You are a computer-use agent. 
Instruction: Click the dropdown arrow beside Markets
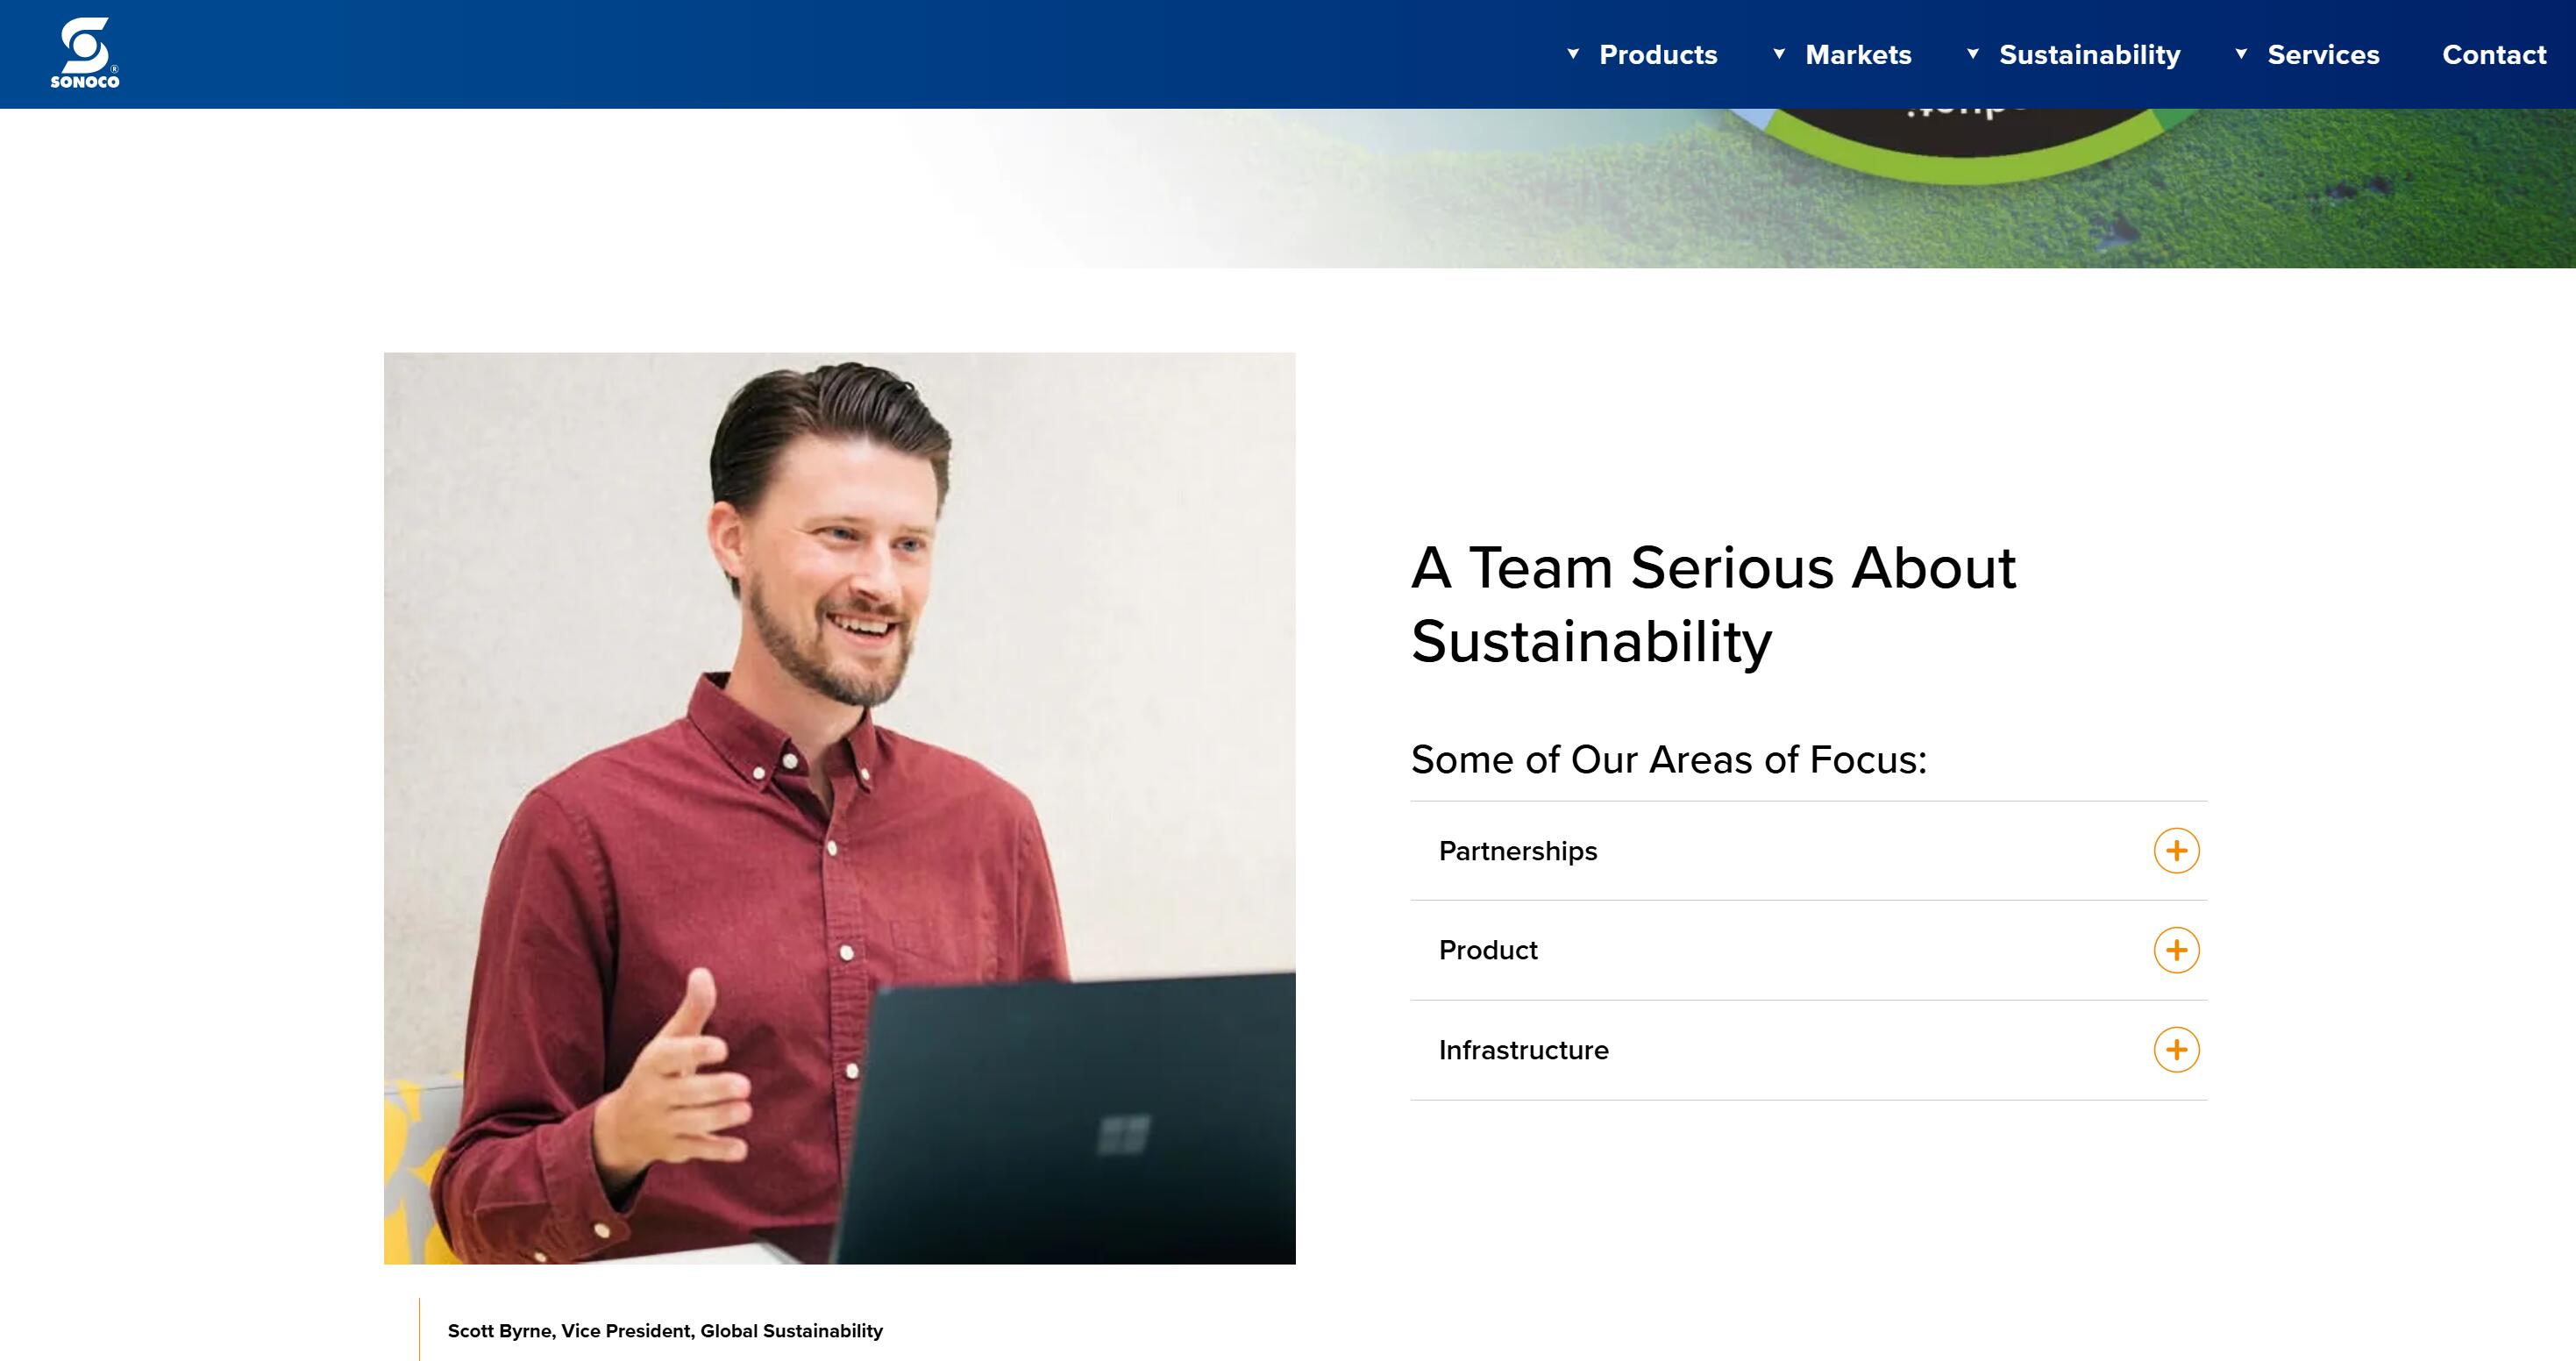[x=1778, y=55]
